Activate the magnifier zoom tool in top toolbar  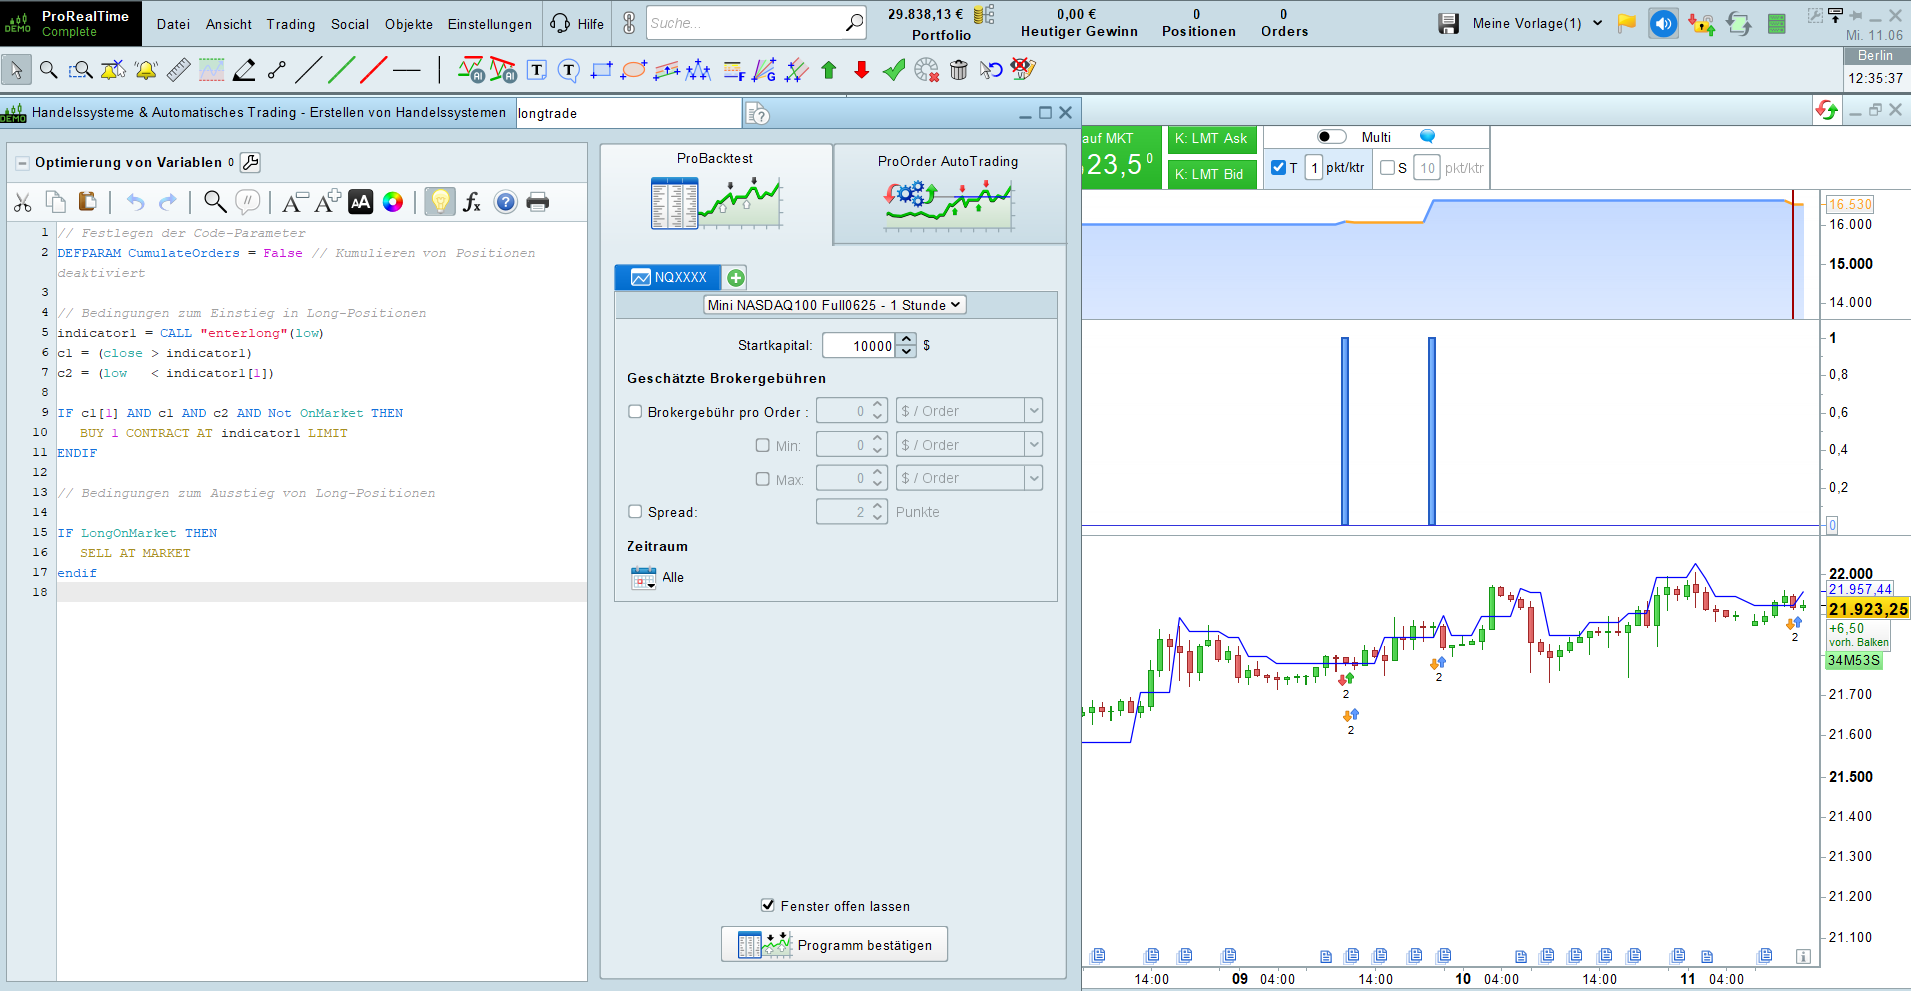48,70
